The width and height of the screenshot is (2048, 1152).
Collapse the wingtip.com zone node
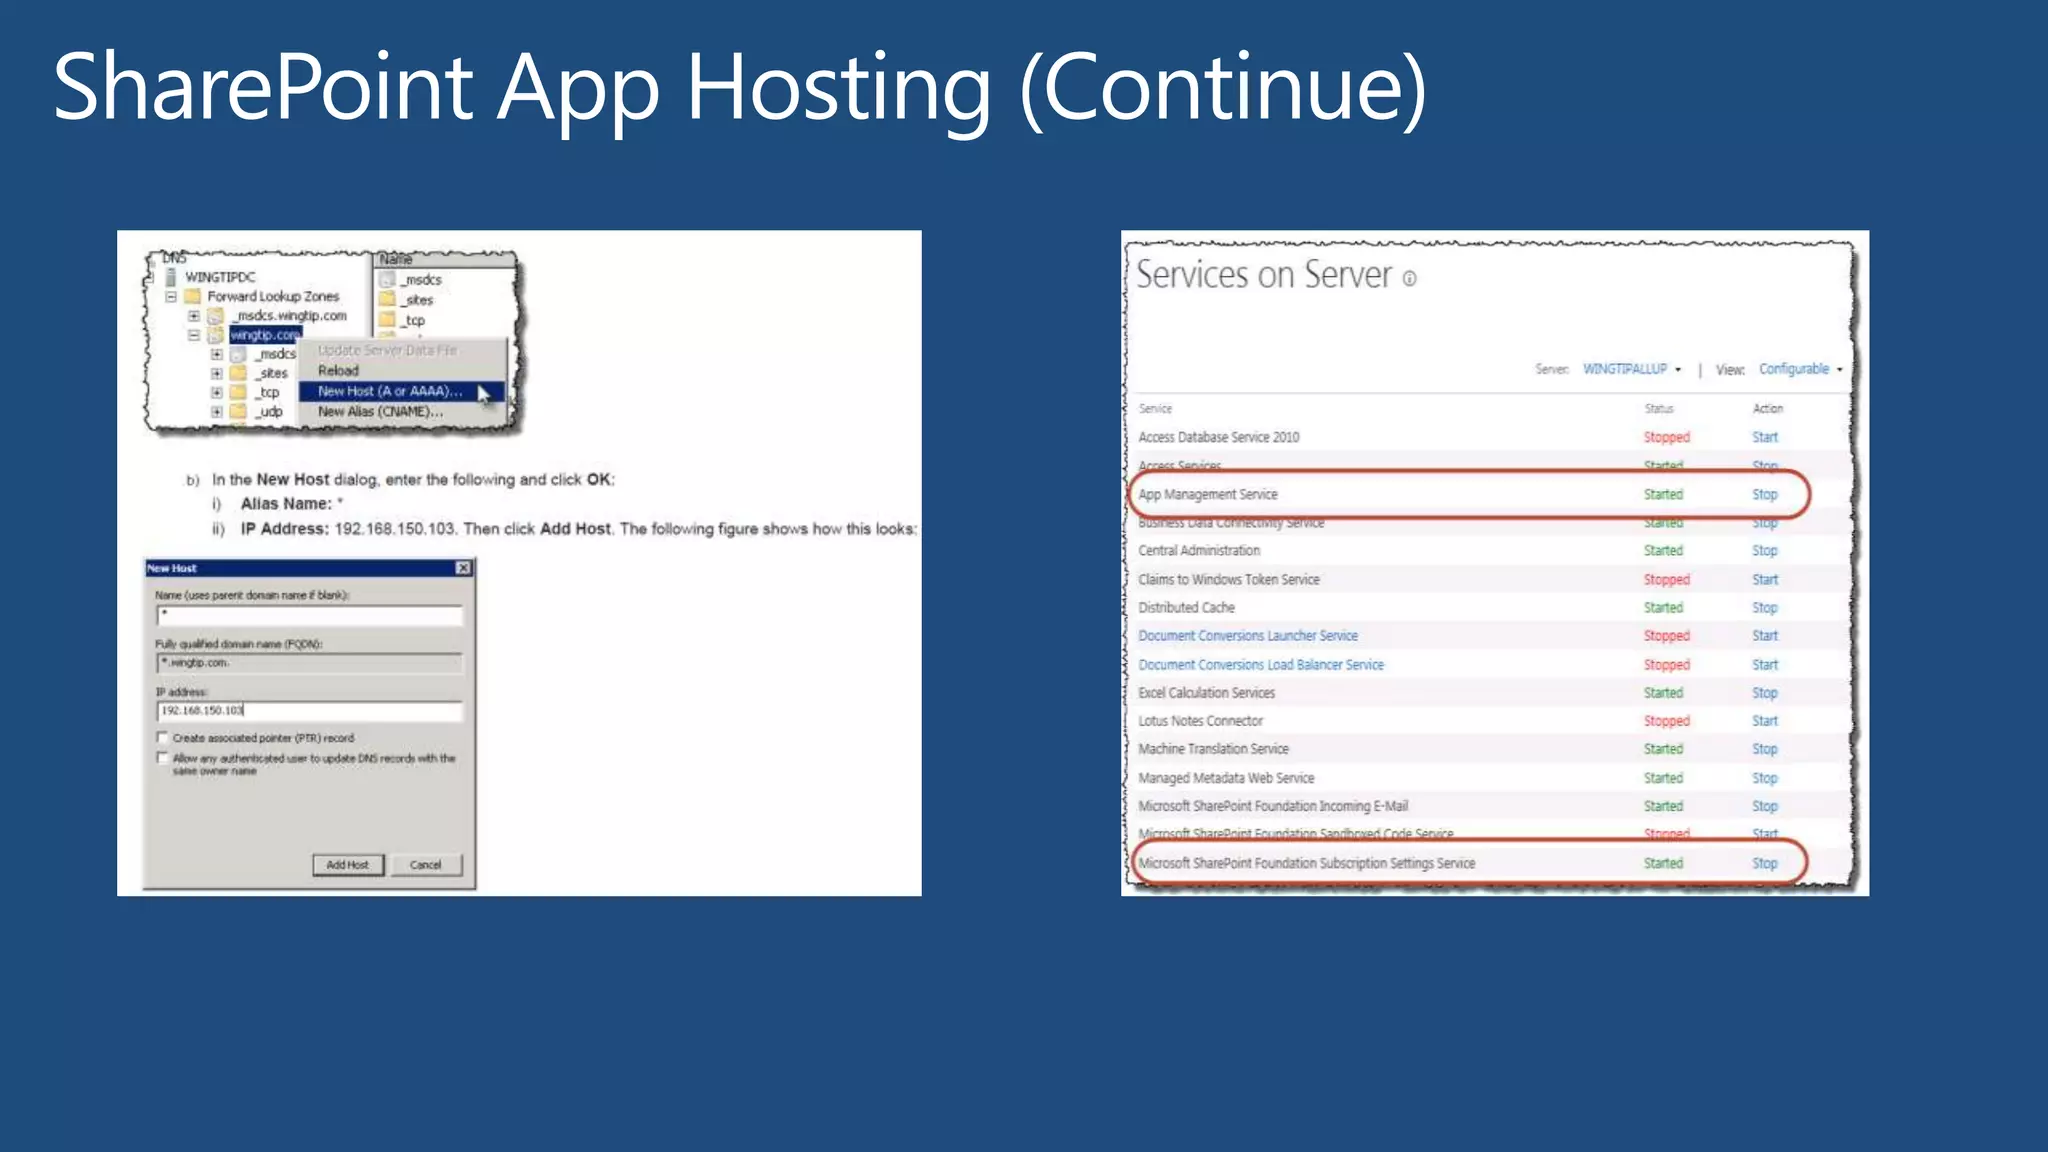click(x=194, y=335)
